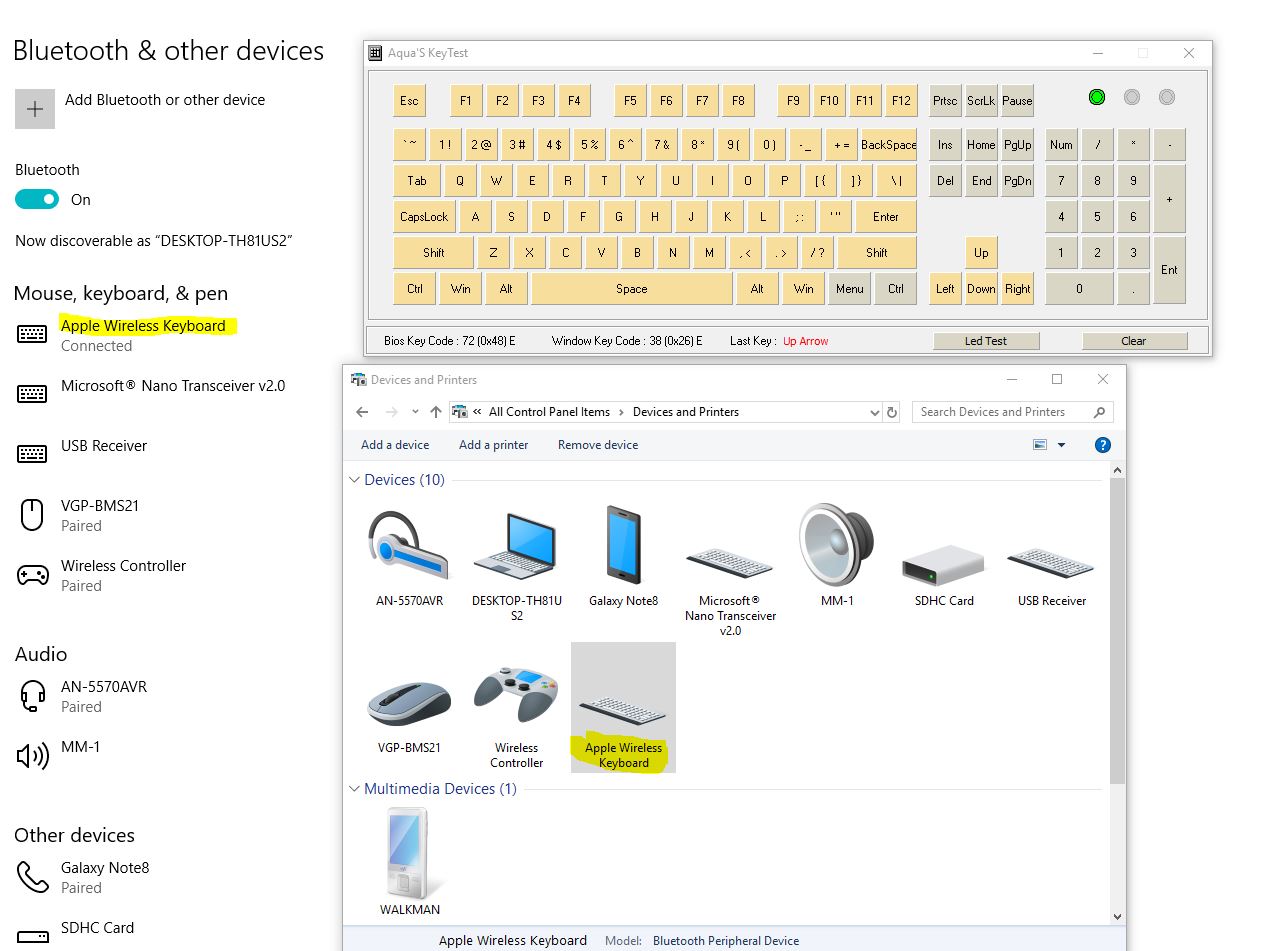
Task: Open the address bar history dropdown
Action: coord(874,412)
